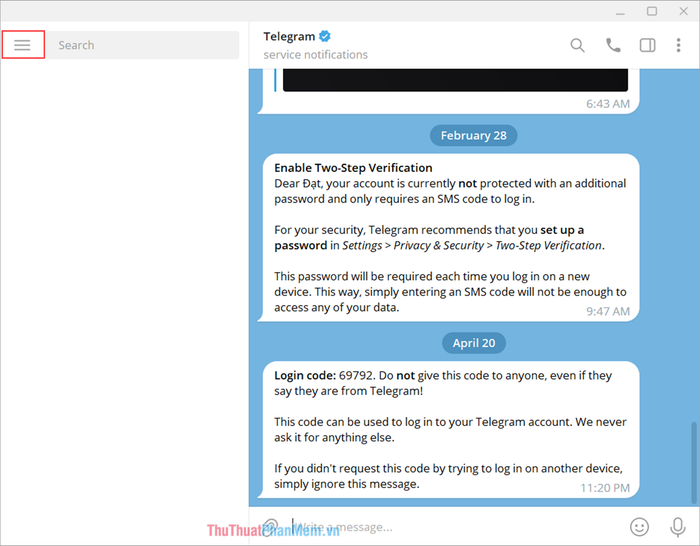Toggle the chat info side panel
Viewport: 700px width, 546px height.
pyautogui.click(x=647, y=45)
